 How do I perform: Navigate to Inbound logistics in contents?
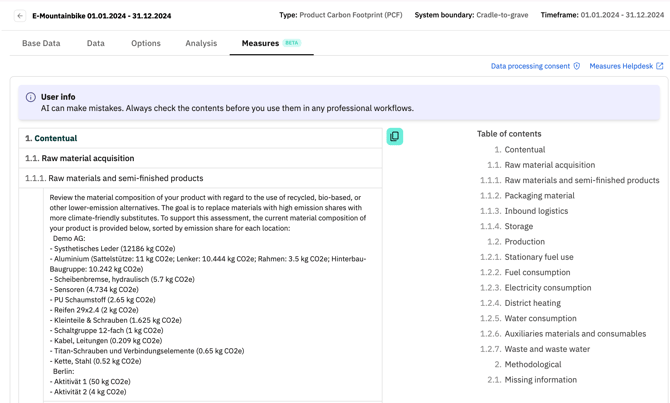pos(538,211)
